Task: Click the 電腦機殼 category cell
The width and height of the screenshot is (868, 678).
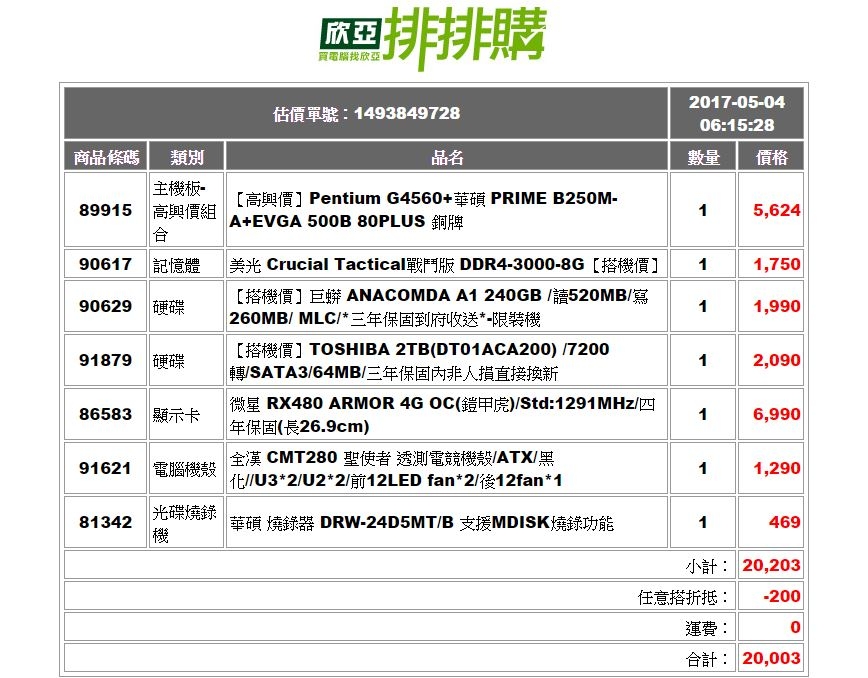Action: tap(186, 468)
